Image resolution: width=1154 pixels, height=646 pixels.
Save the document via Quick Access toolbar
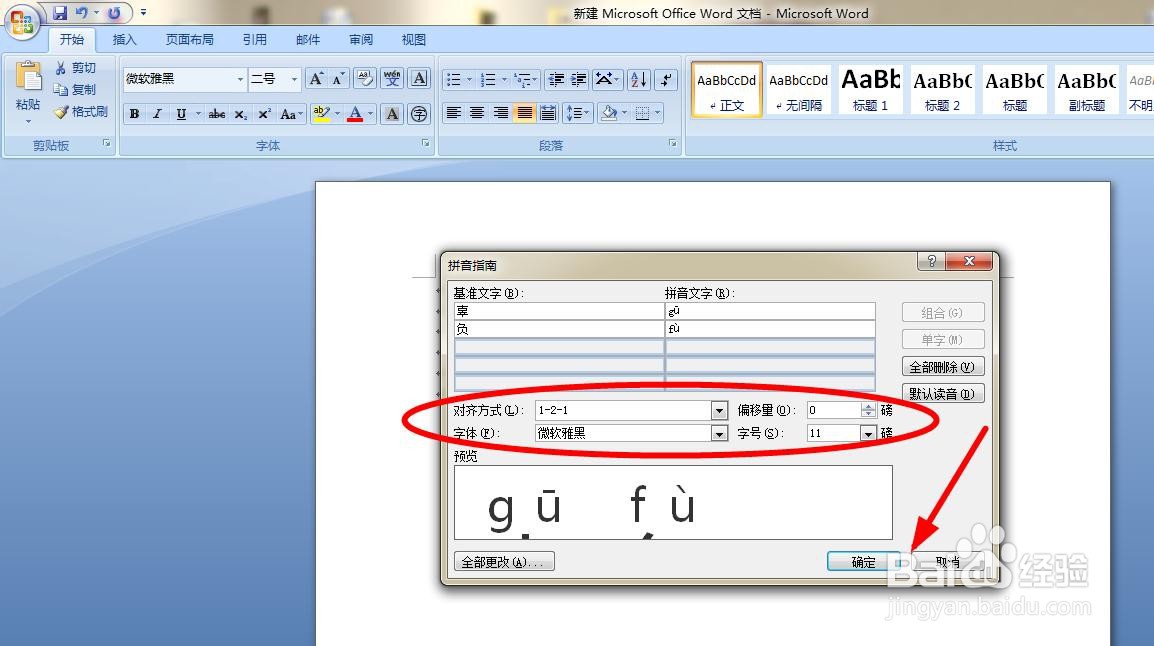point(60,9)
